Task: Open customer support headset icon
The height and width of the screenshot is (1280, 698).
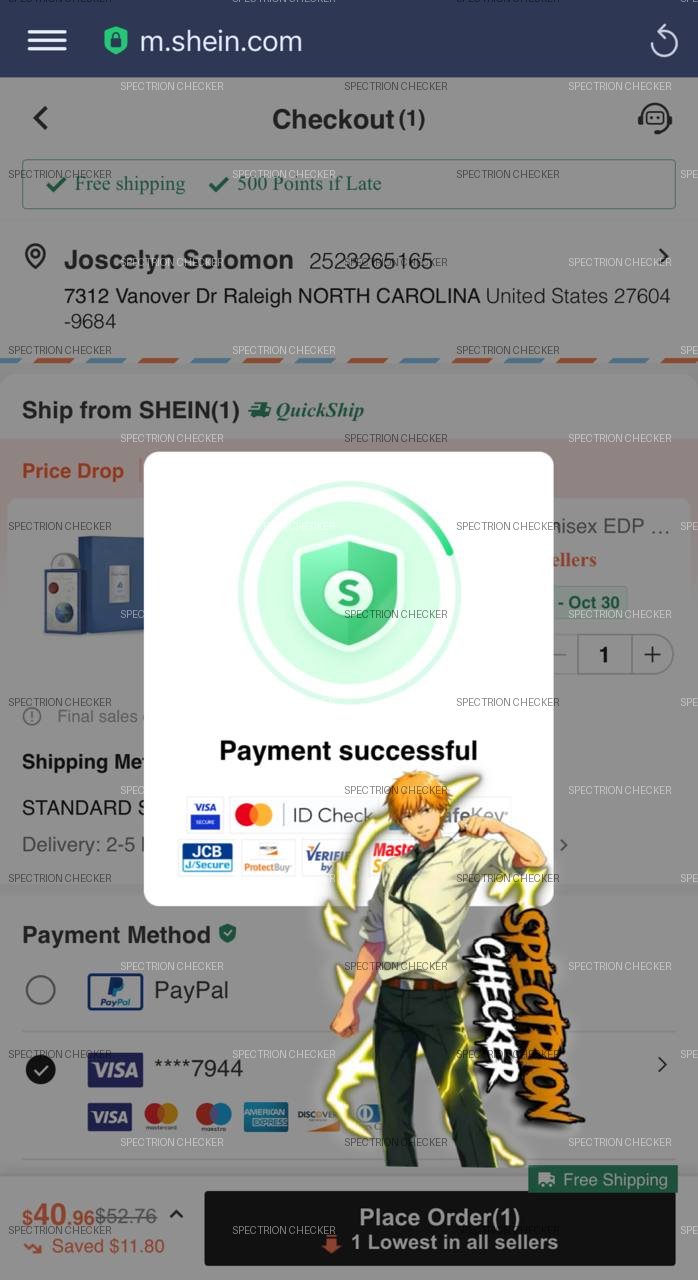Action: pos(655,118)
